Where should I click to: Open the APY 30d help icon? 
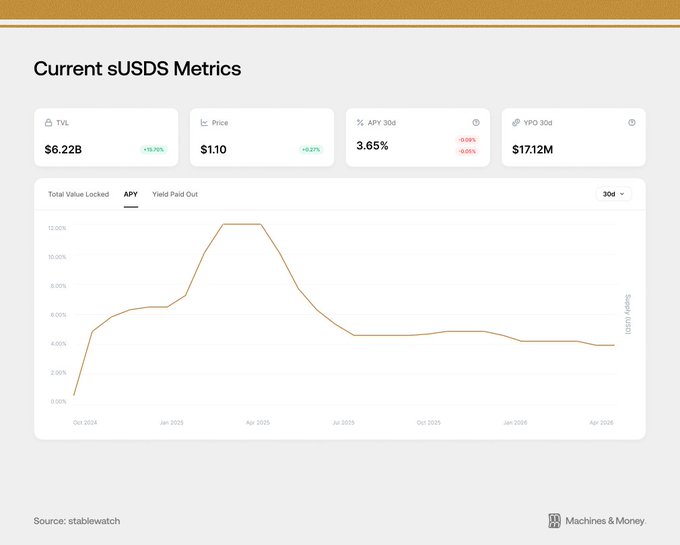click(476, 123)
